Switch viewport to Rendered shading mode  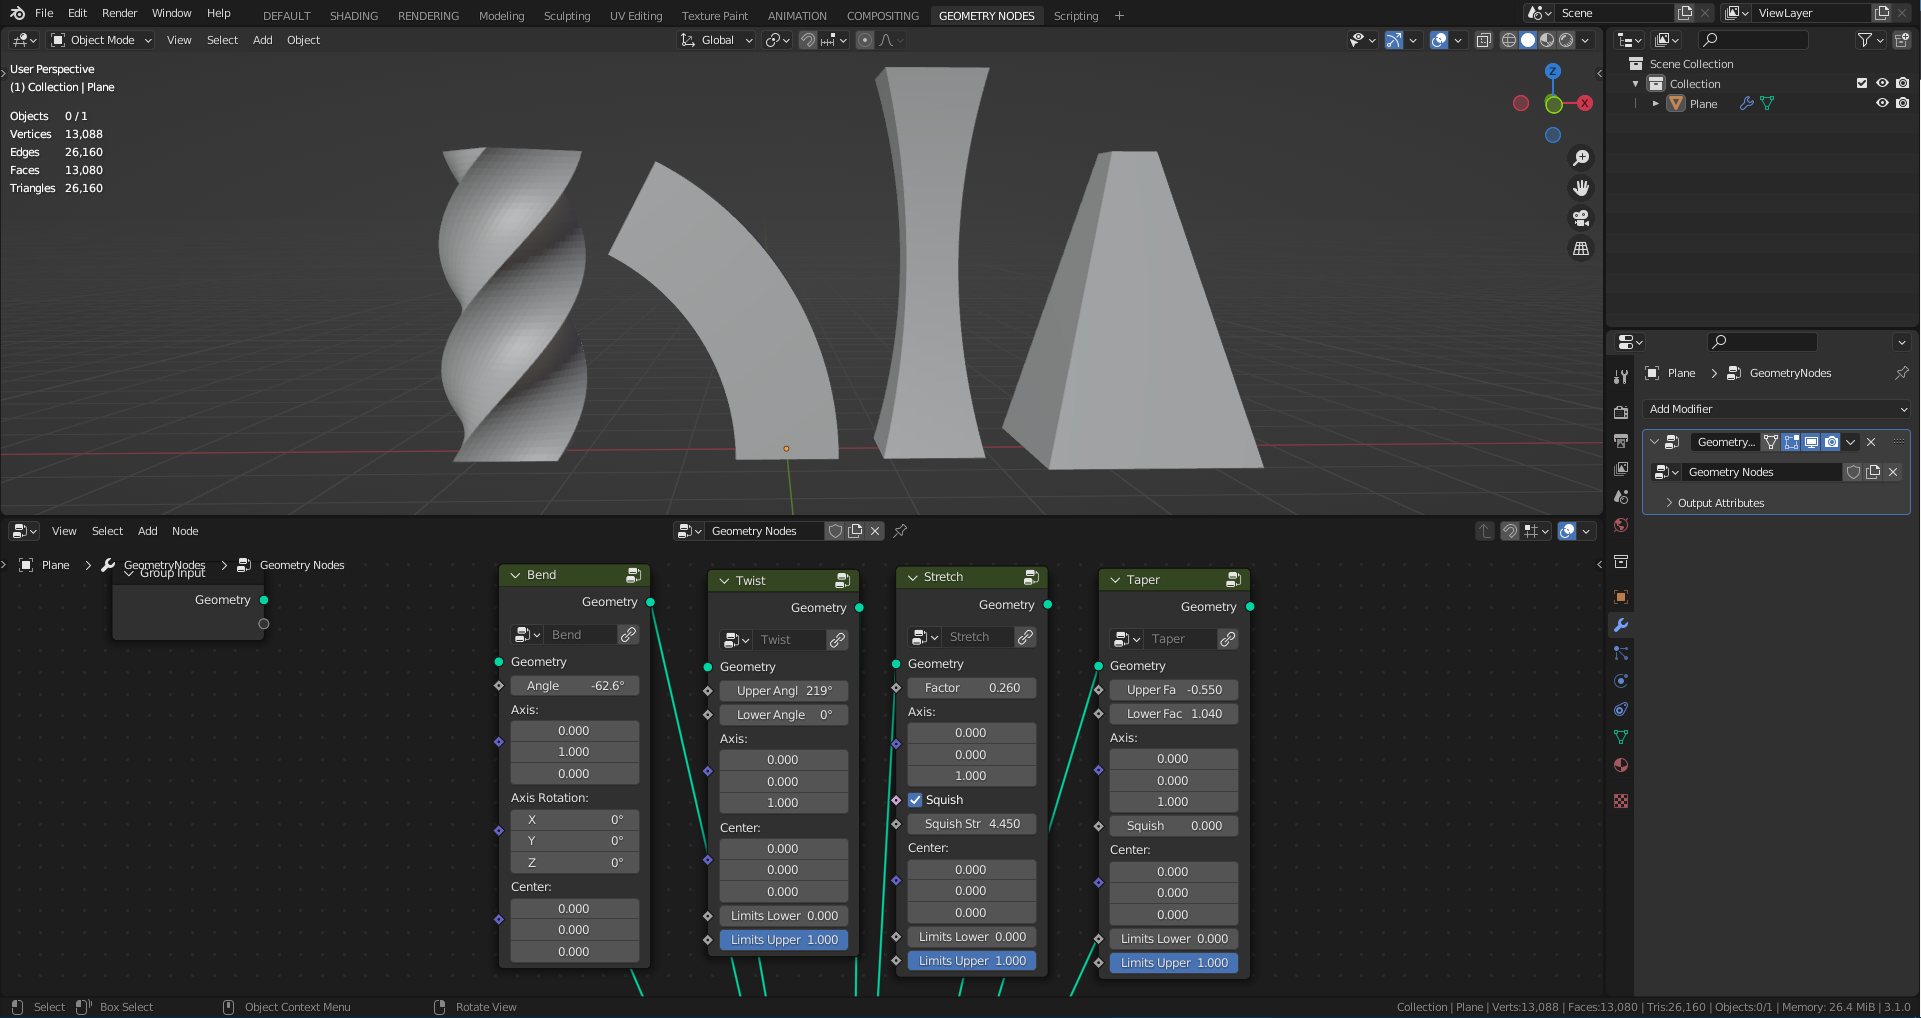(1566, 40)
